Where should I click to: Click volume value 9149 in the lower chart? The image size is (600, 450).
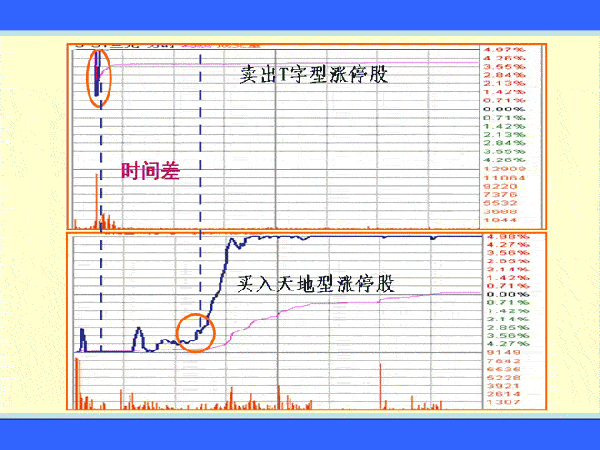click(504, 352)
